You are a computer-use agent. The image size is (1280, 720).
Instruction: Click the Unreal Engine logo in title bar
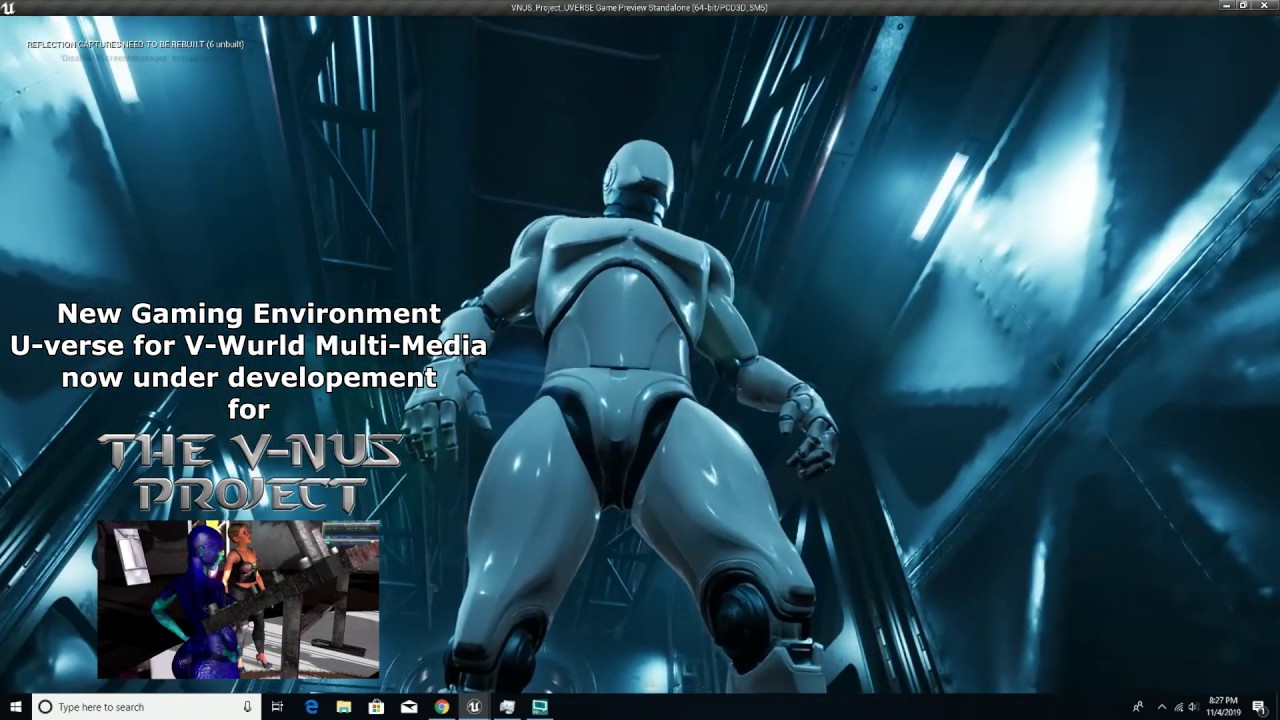[x=9, y=8]
